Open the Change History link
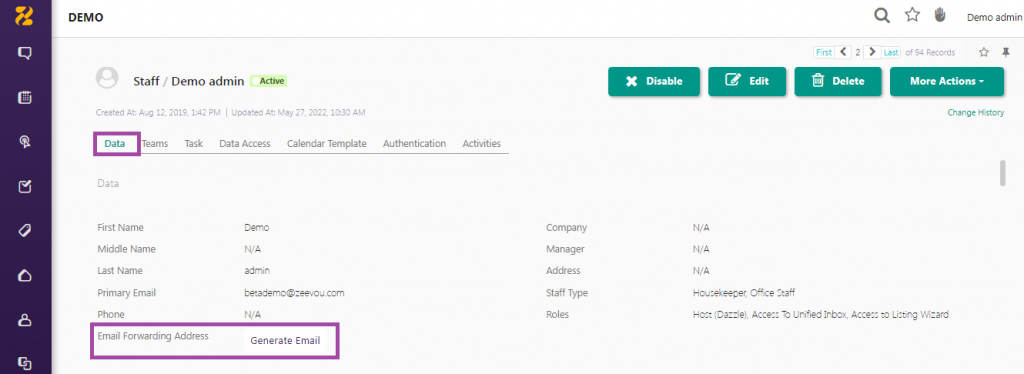The image size is (1024, 374). pyautogui.click(x=976, y=113)
